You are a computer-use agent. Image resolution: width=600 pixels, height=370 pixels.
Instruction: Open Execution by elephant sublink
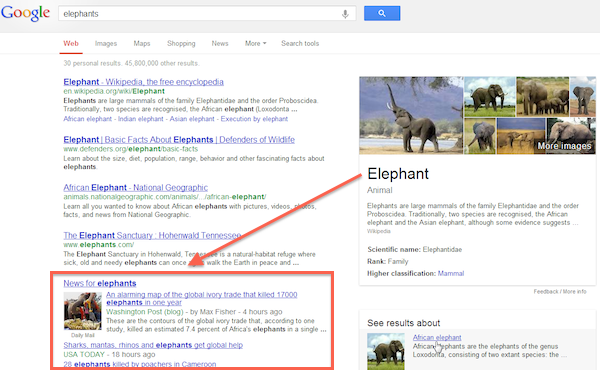254,119
